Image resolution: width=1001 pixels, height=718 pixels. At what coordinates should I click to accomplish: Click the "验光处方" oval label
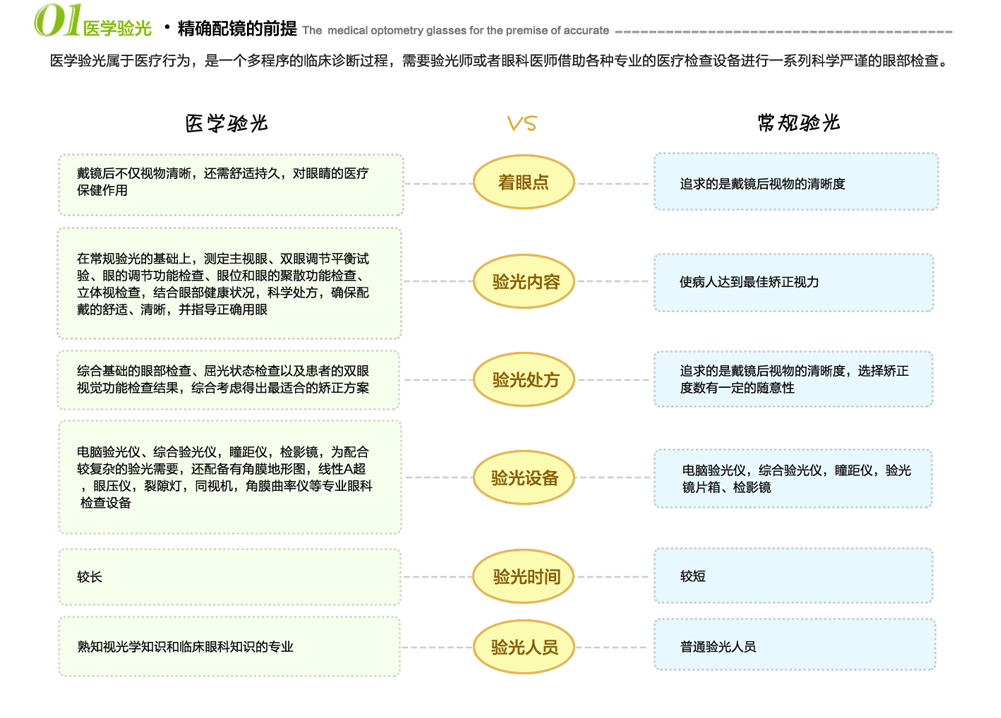(x=525, y=379)
